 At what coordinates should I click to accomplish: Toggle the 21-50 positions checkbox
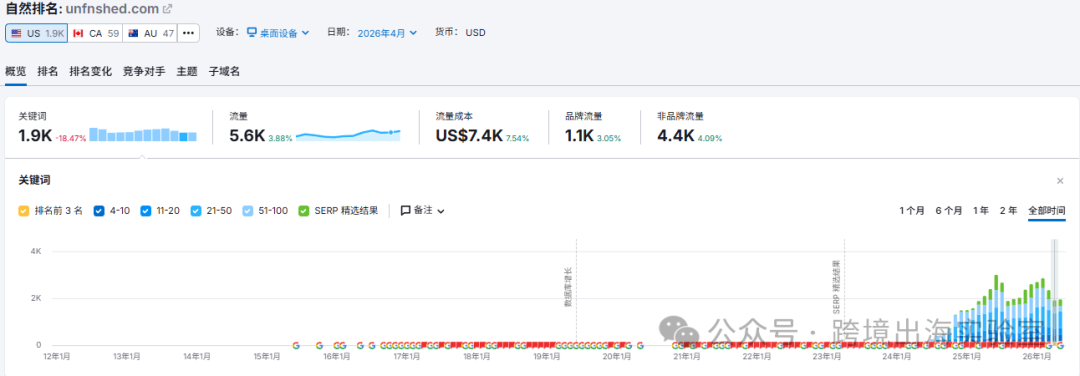pyautogui.click(x=196, y=211)
